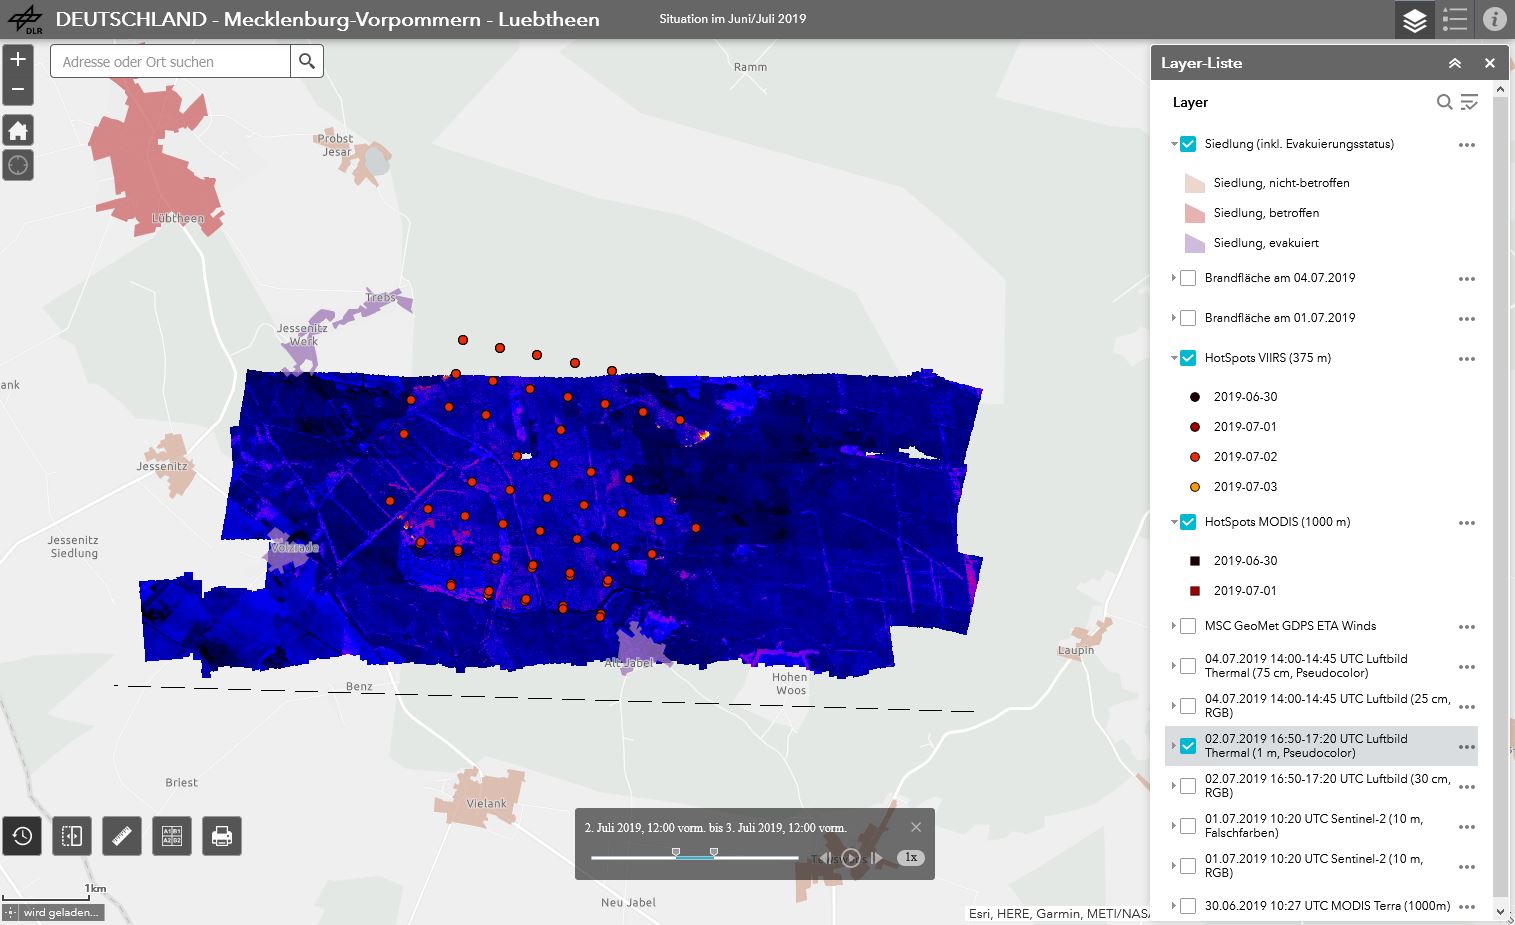Click the search magnifier beside address field

tap(307, 62)
